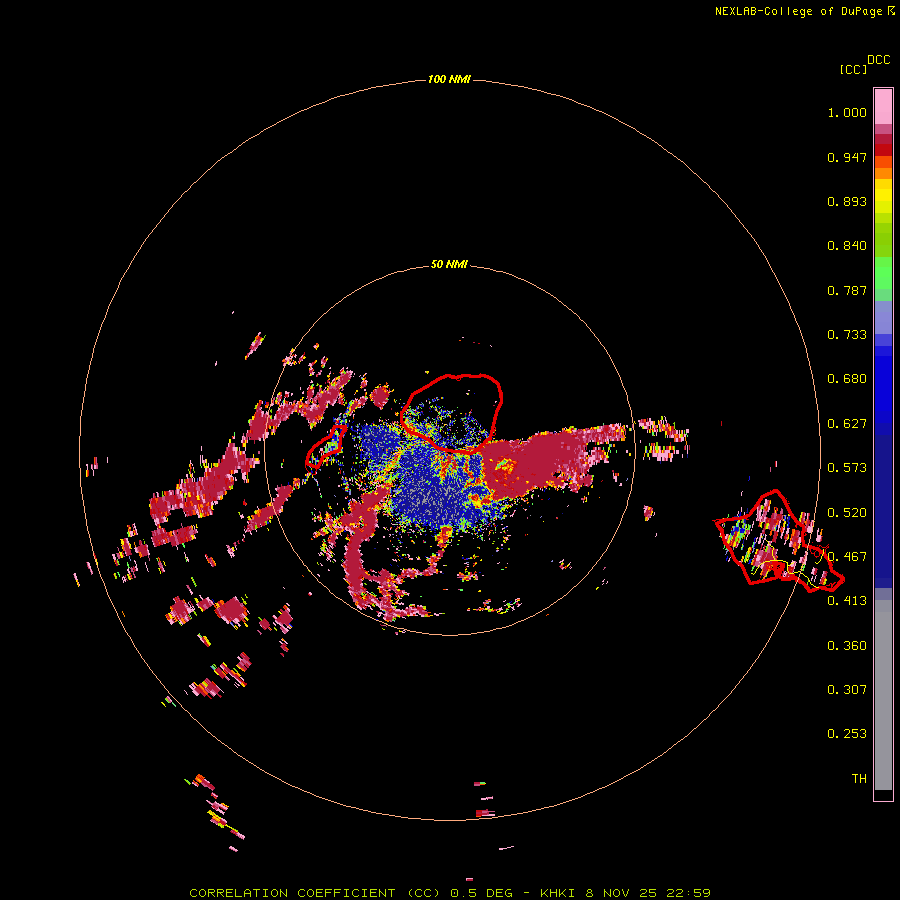This screenshot has width=900, height=900.
Task: Click the 0.413 scale value
Action: coord(847,601)
